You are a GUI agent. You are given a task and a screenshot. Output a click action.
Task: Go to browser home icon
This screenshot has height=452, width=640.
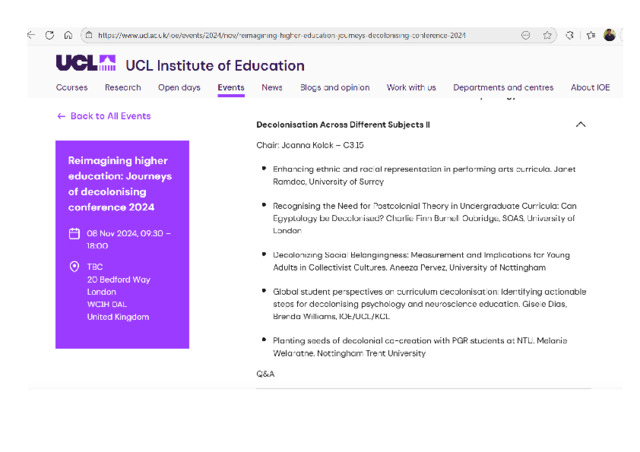[68, 35]
